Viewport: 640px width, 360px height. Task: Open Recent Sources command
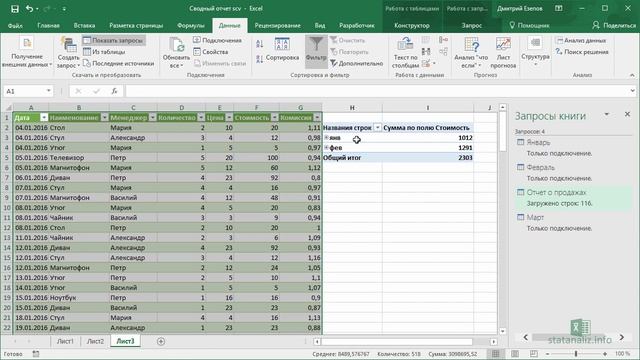click(118, 63)
